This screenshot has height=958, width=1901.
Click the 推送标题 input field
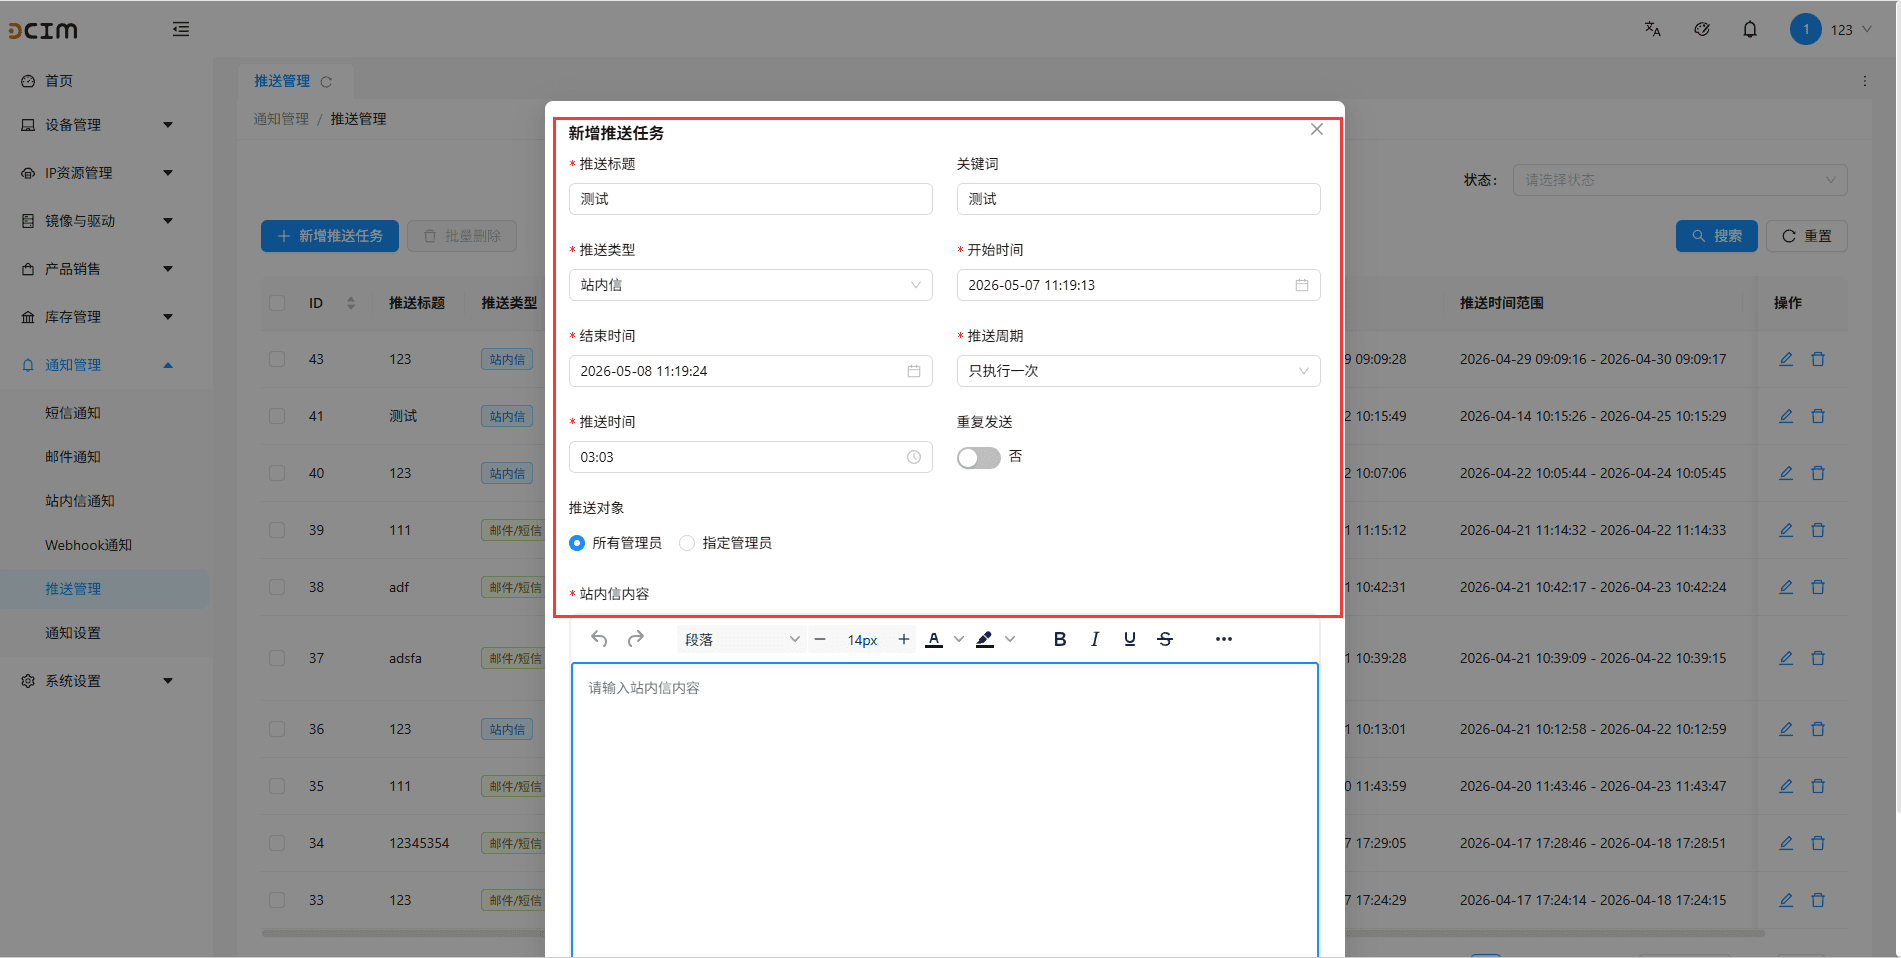tap(750, 199)
